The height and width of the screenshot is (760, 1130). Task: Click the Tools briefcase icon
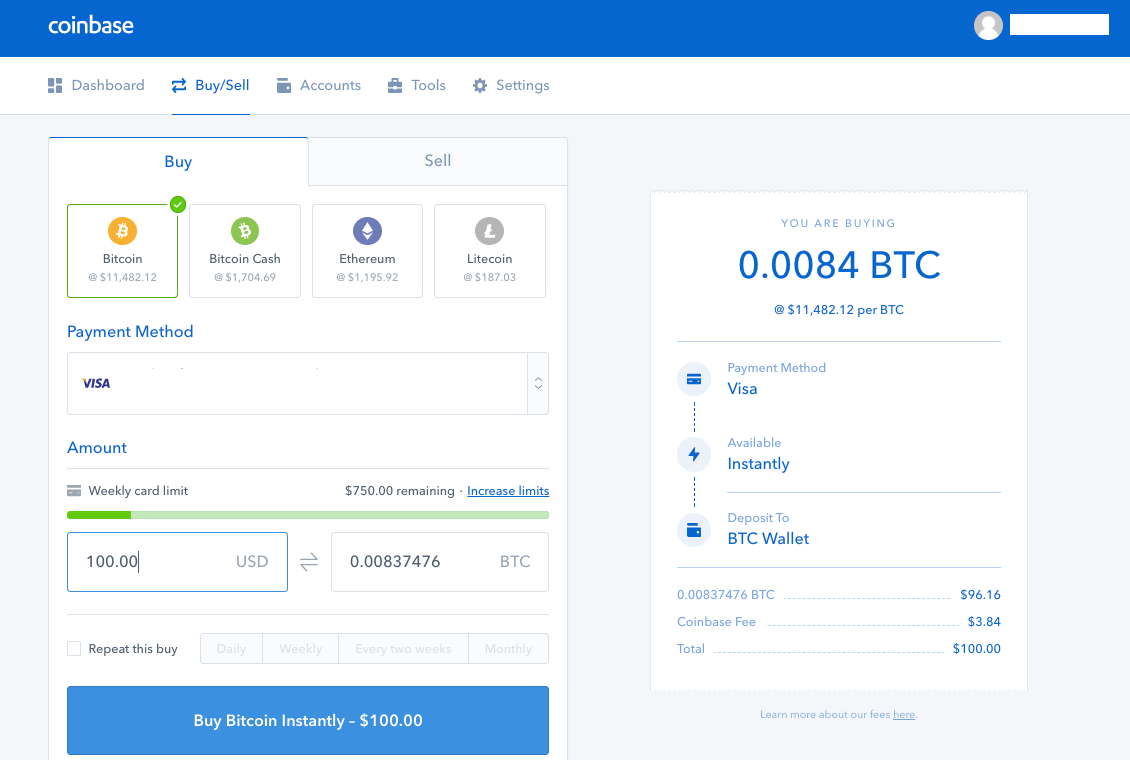395,86
